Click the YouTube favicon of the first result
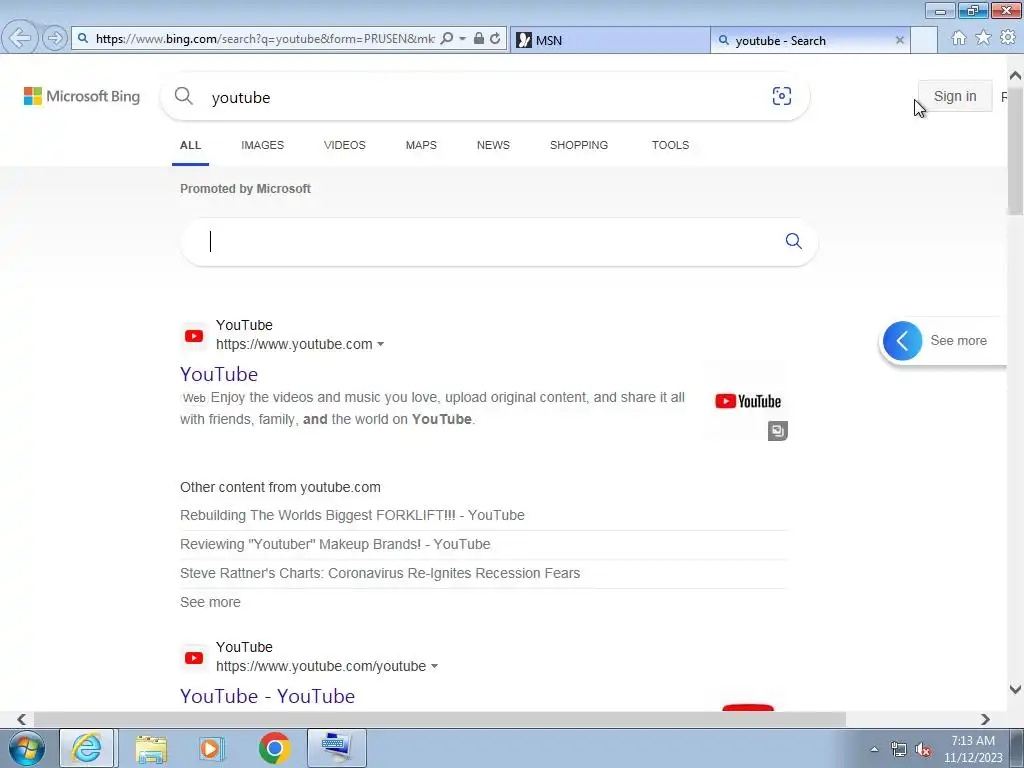The height and width of the screenshot is (768, 1024). click(x=193, y=336)
